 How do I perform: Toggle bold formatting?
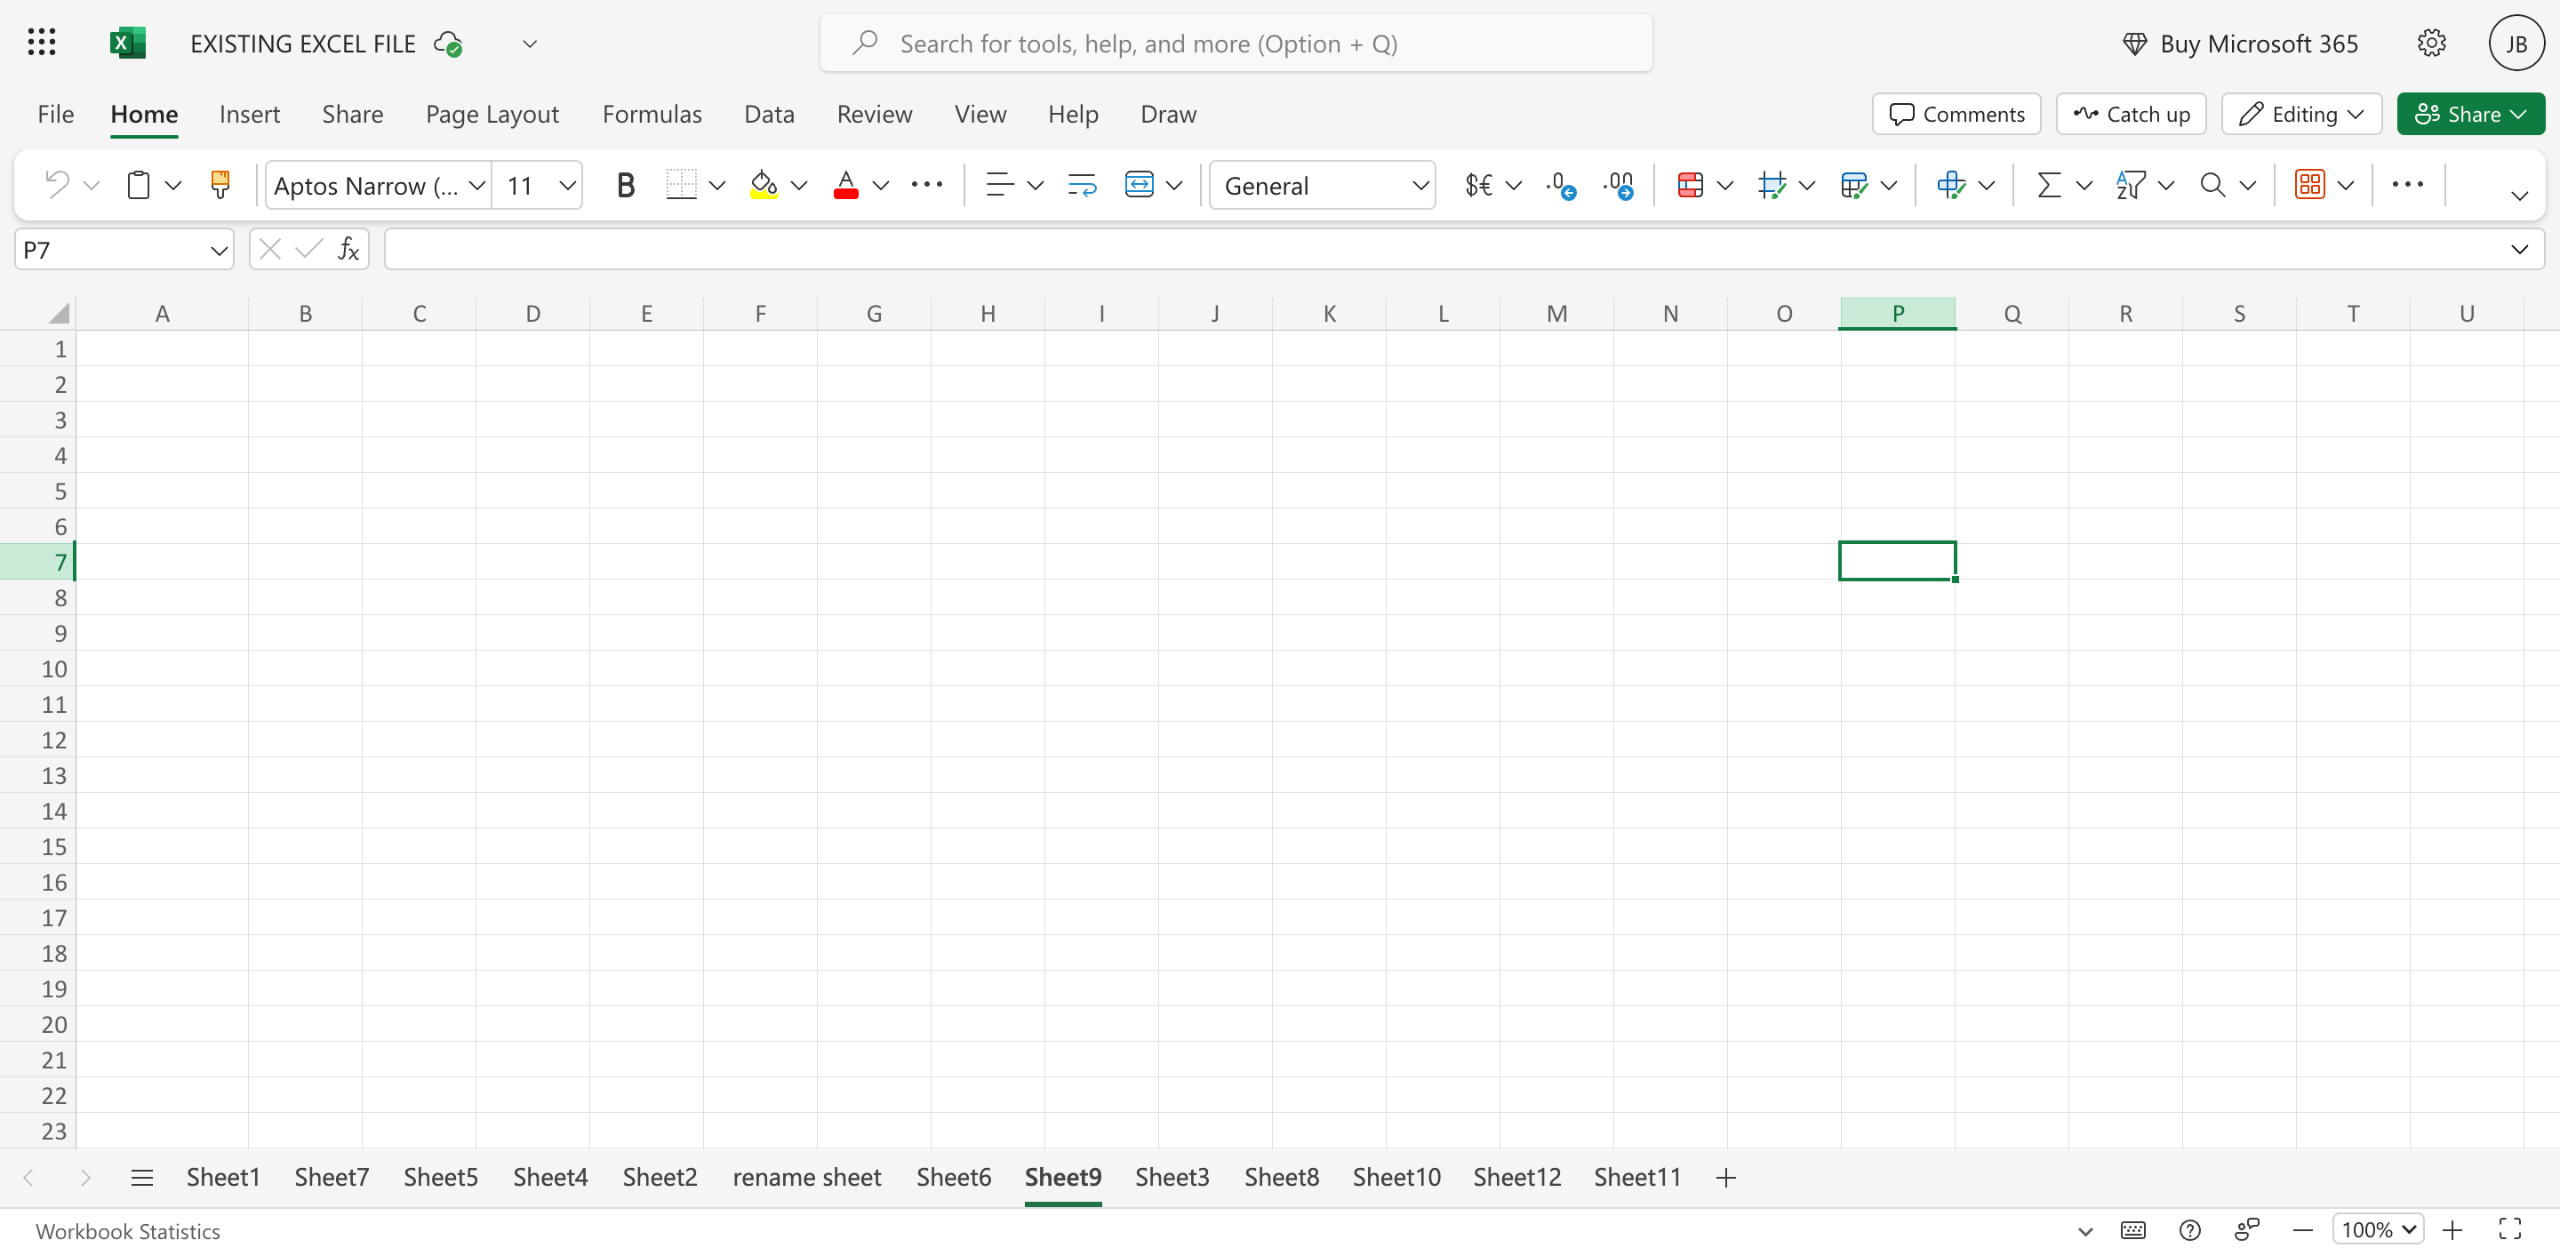(x=625, y=185)
